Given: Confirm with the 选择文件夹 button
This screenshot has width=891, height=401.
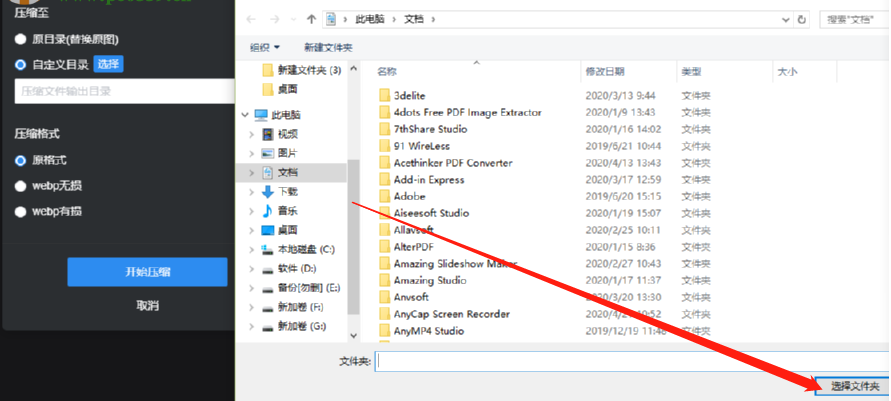Looking at the screenshot, I should click(x=853, y=386).
